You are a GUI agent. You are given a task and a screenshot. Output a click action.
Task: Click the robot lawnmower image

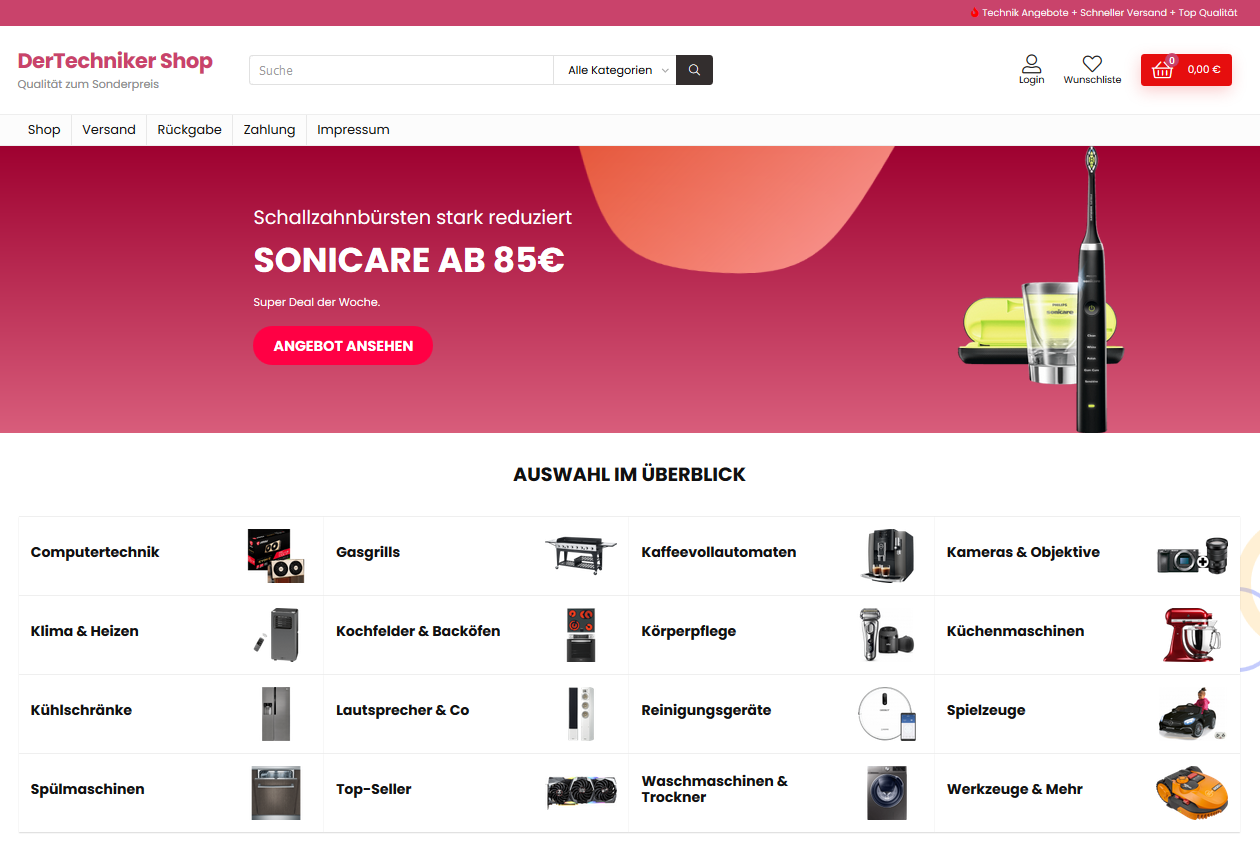[1192, 792]
